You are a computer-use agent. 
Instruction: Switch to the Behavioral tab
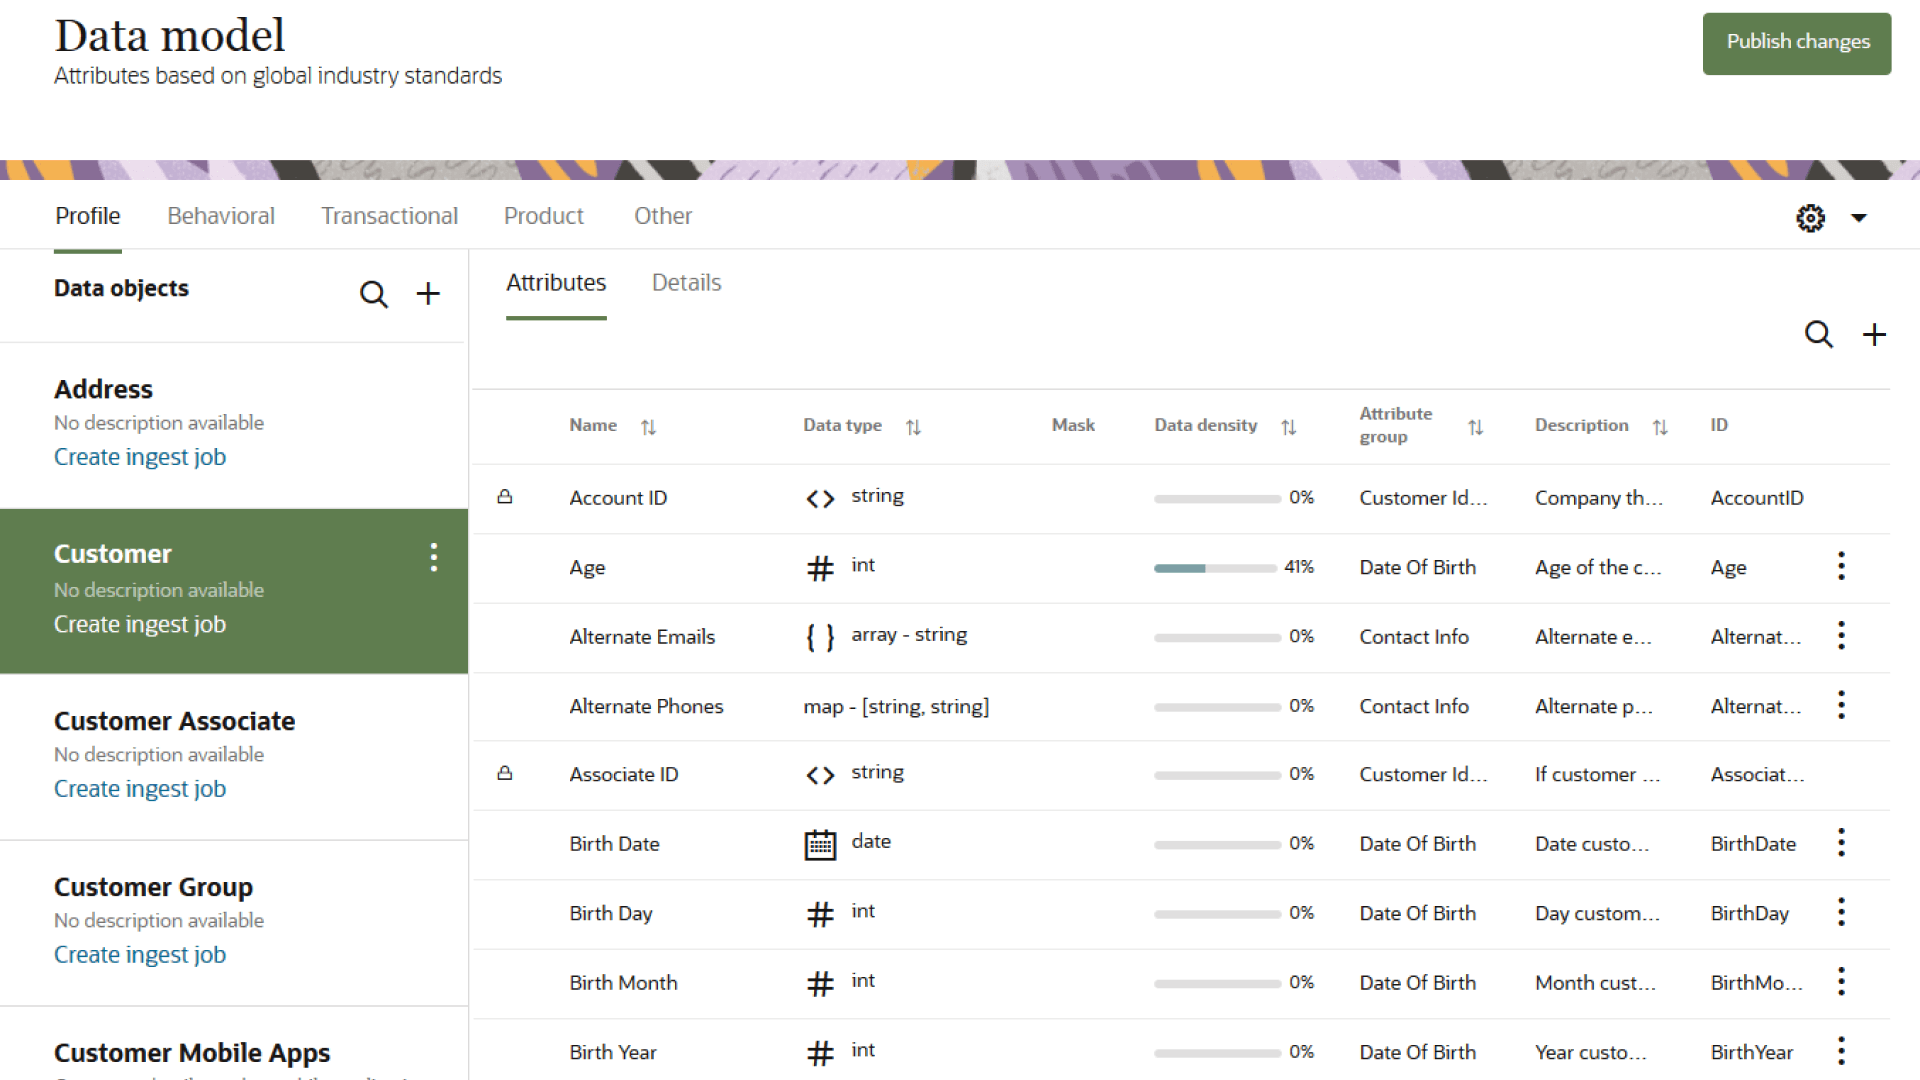click(x=221, y=216)
